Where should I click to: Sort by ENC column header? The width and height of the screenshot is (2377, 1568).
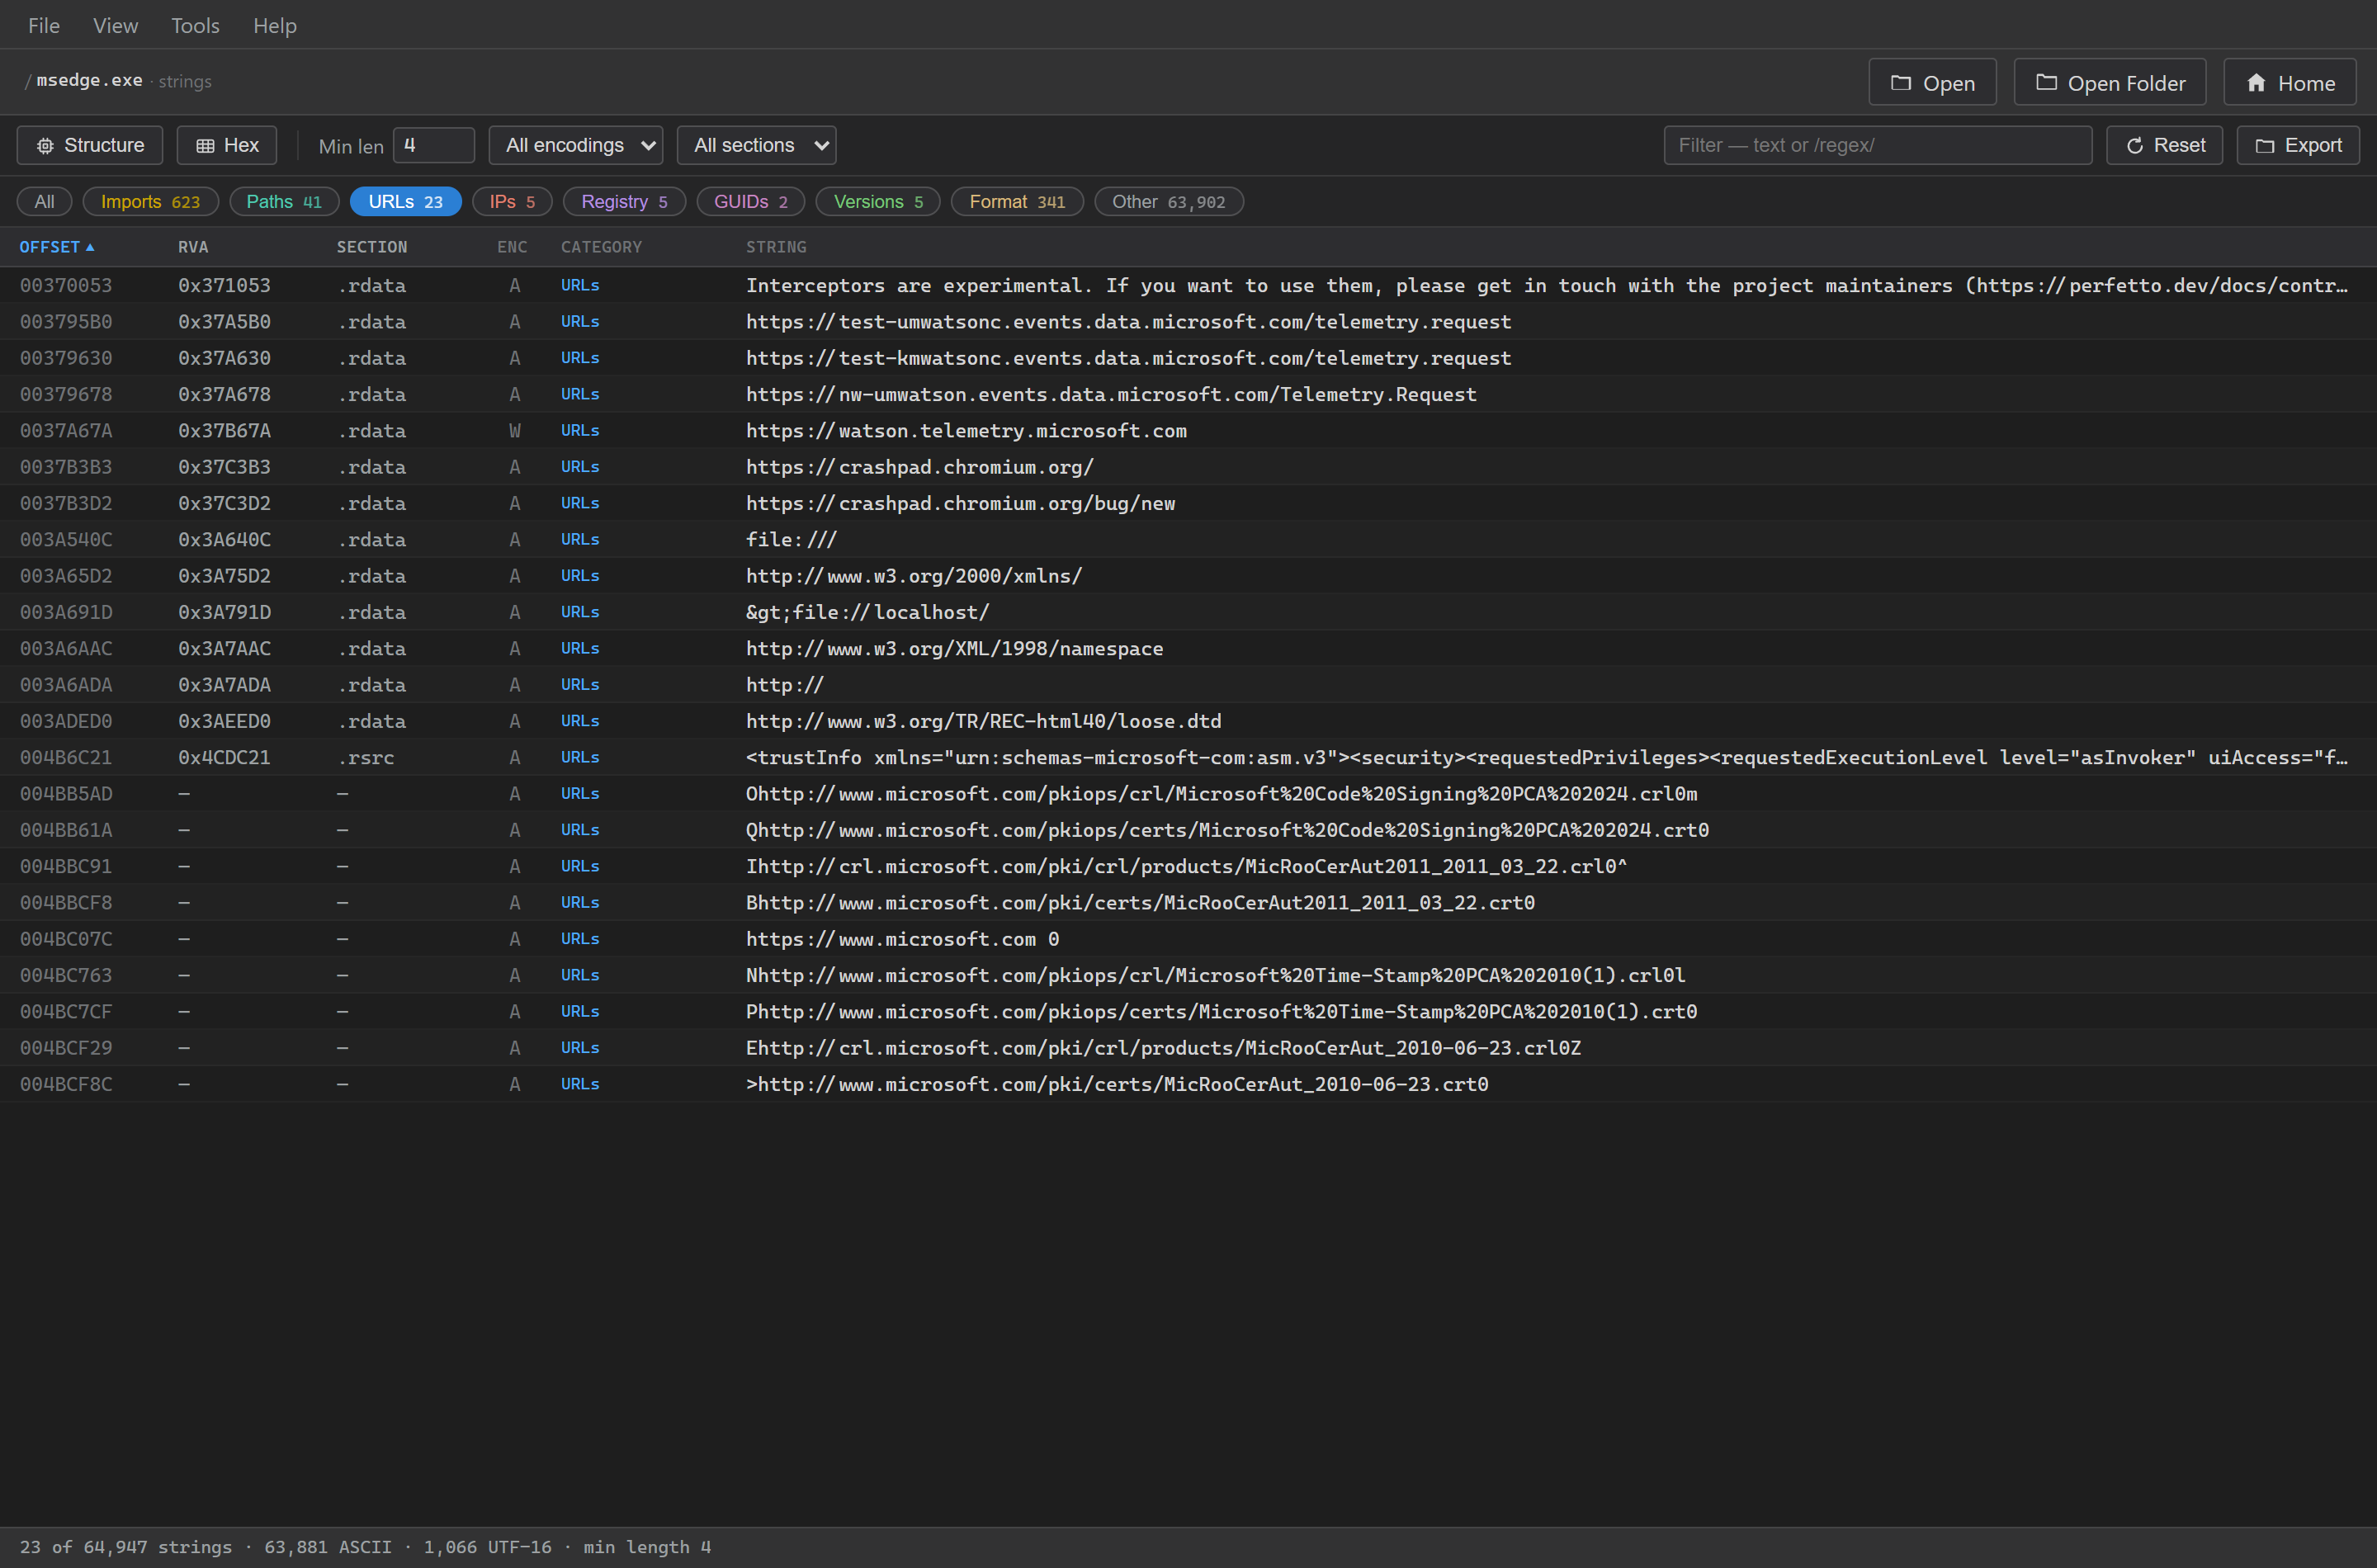click(x=512, y=247)
